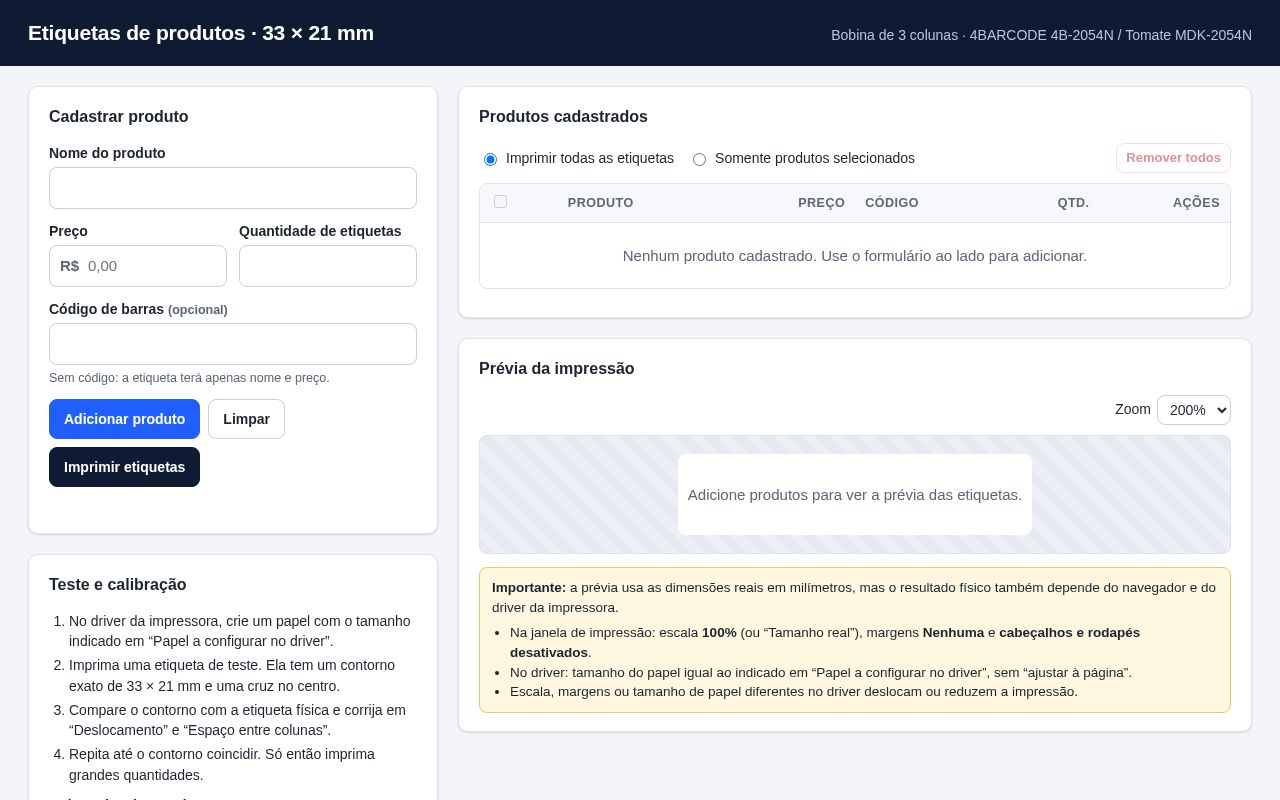Click the Limpar button

246,419
